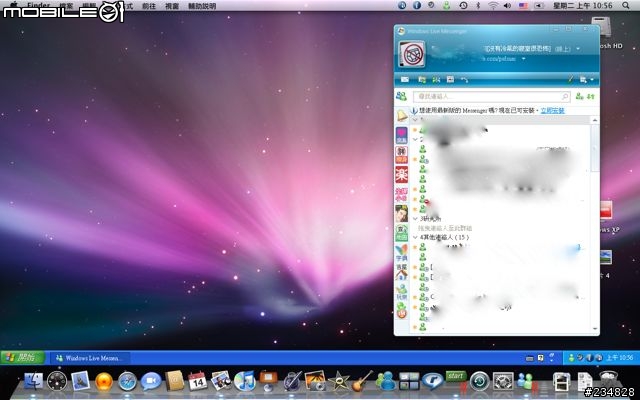Open the show menu dropdown in Messenger toolbar
Screen dimensions: 640x400
(586, 80)
